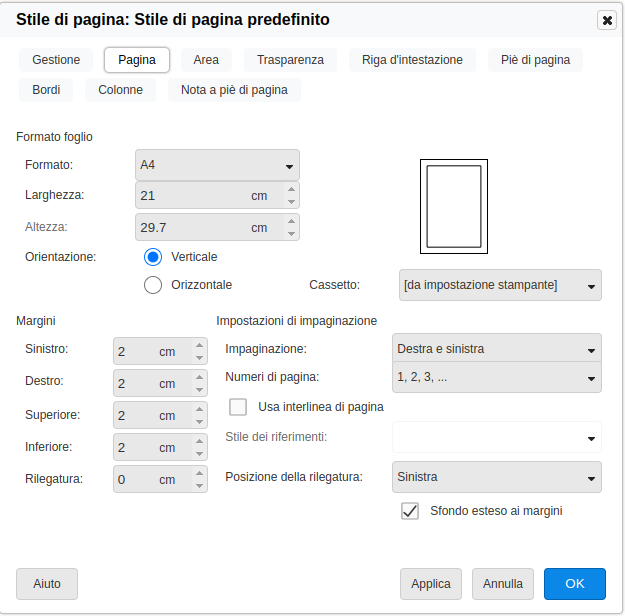Open the Riga d'intestazione tab
This screenshot has height=616, width=625.
(x=412, y=60)
